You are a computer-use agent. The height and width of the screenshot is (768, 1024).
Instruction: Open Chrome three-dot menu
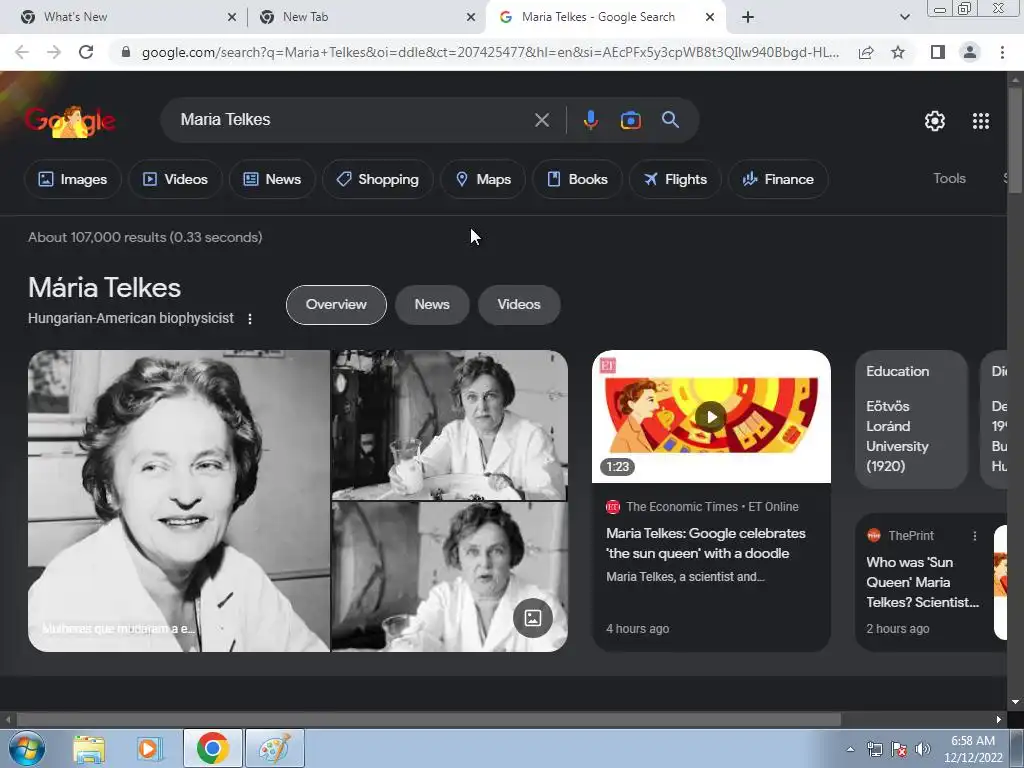[x=1002, y=52]
